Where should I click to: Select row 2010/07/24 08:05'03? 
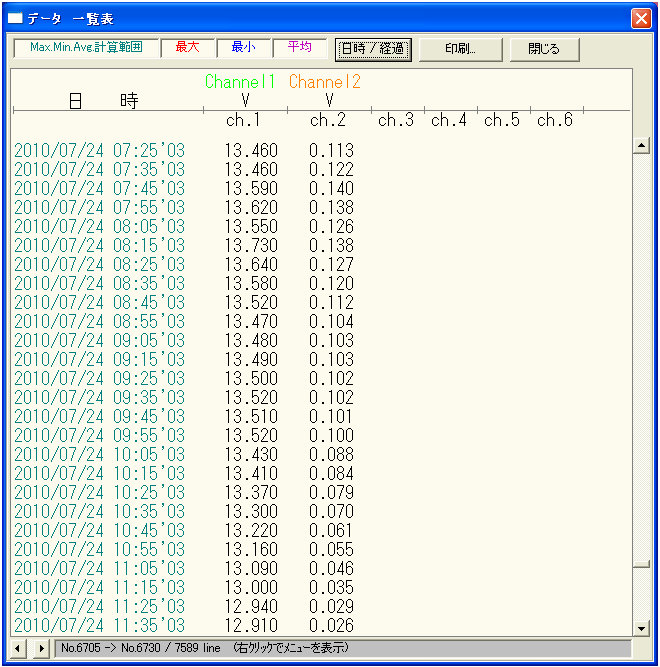point(184,227)
